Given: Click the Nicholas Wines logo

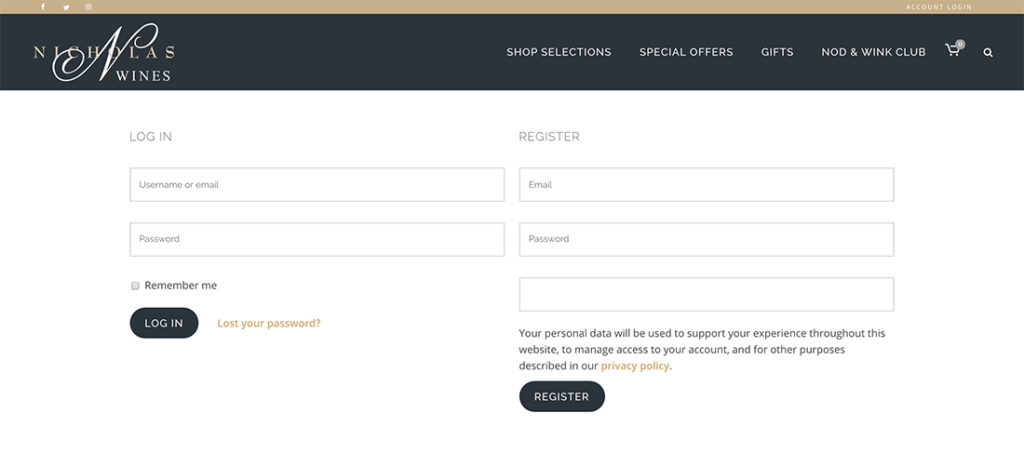Looking at the screenshot, I should coord(104,53).
